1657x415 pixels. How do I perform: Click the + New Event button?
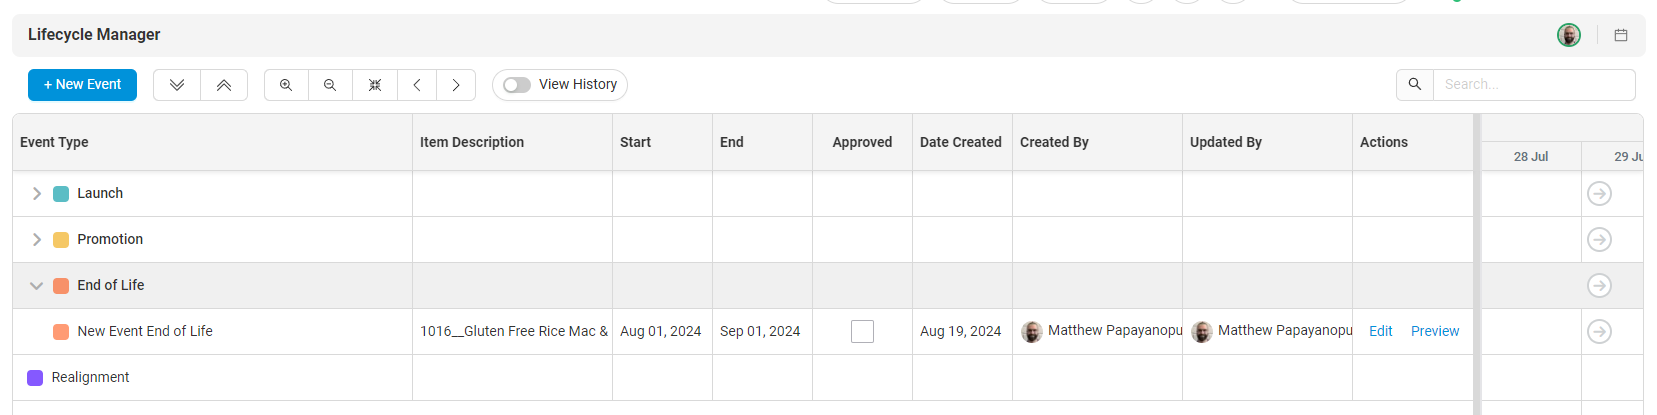coord(82,85)
